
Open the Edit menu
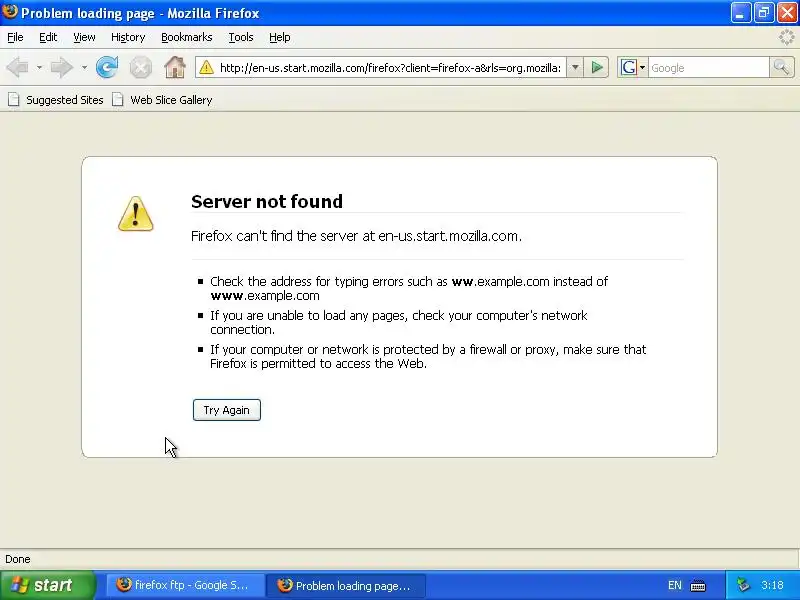pyautogui.click(x=48, y=37)
